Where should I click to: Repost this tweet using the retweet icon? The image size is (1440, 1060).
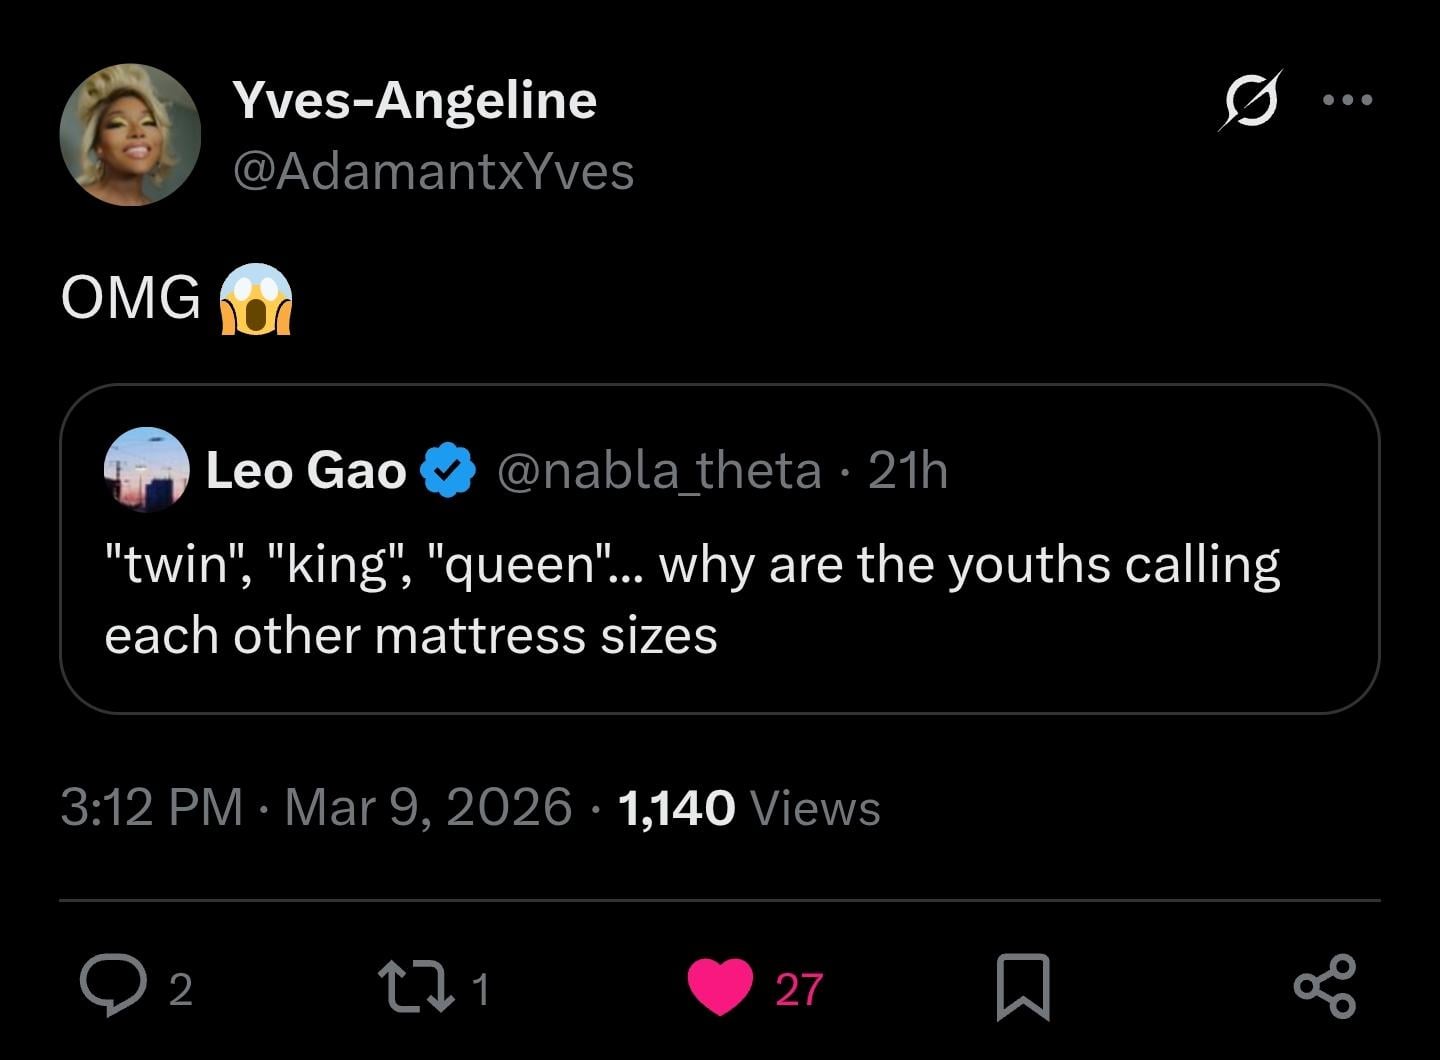click(x=414, y=987)
